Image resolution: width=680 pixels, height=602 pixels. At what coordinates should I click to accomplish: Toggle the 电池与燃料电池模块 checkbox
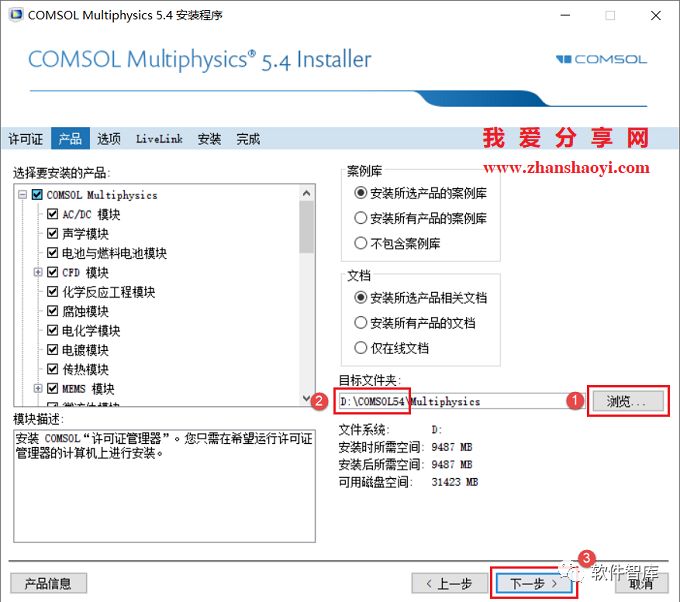point(52,252)
